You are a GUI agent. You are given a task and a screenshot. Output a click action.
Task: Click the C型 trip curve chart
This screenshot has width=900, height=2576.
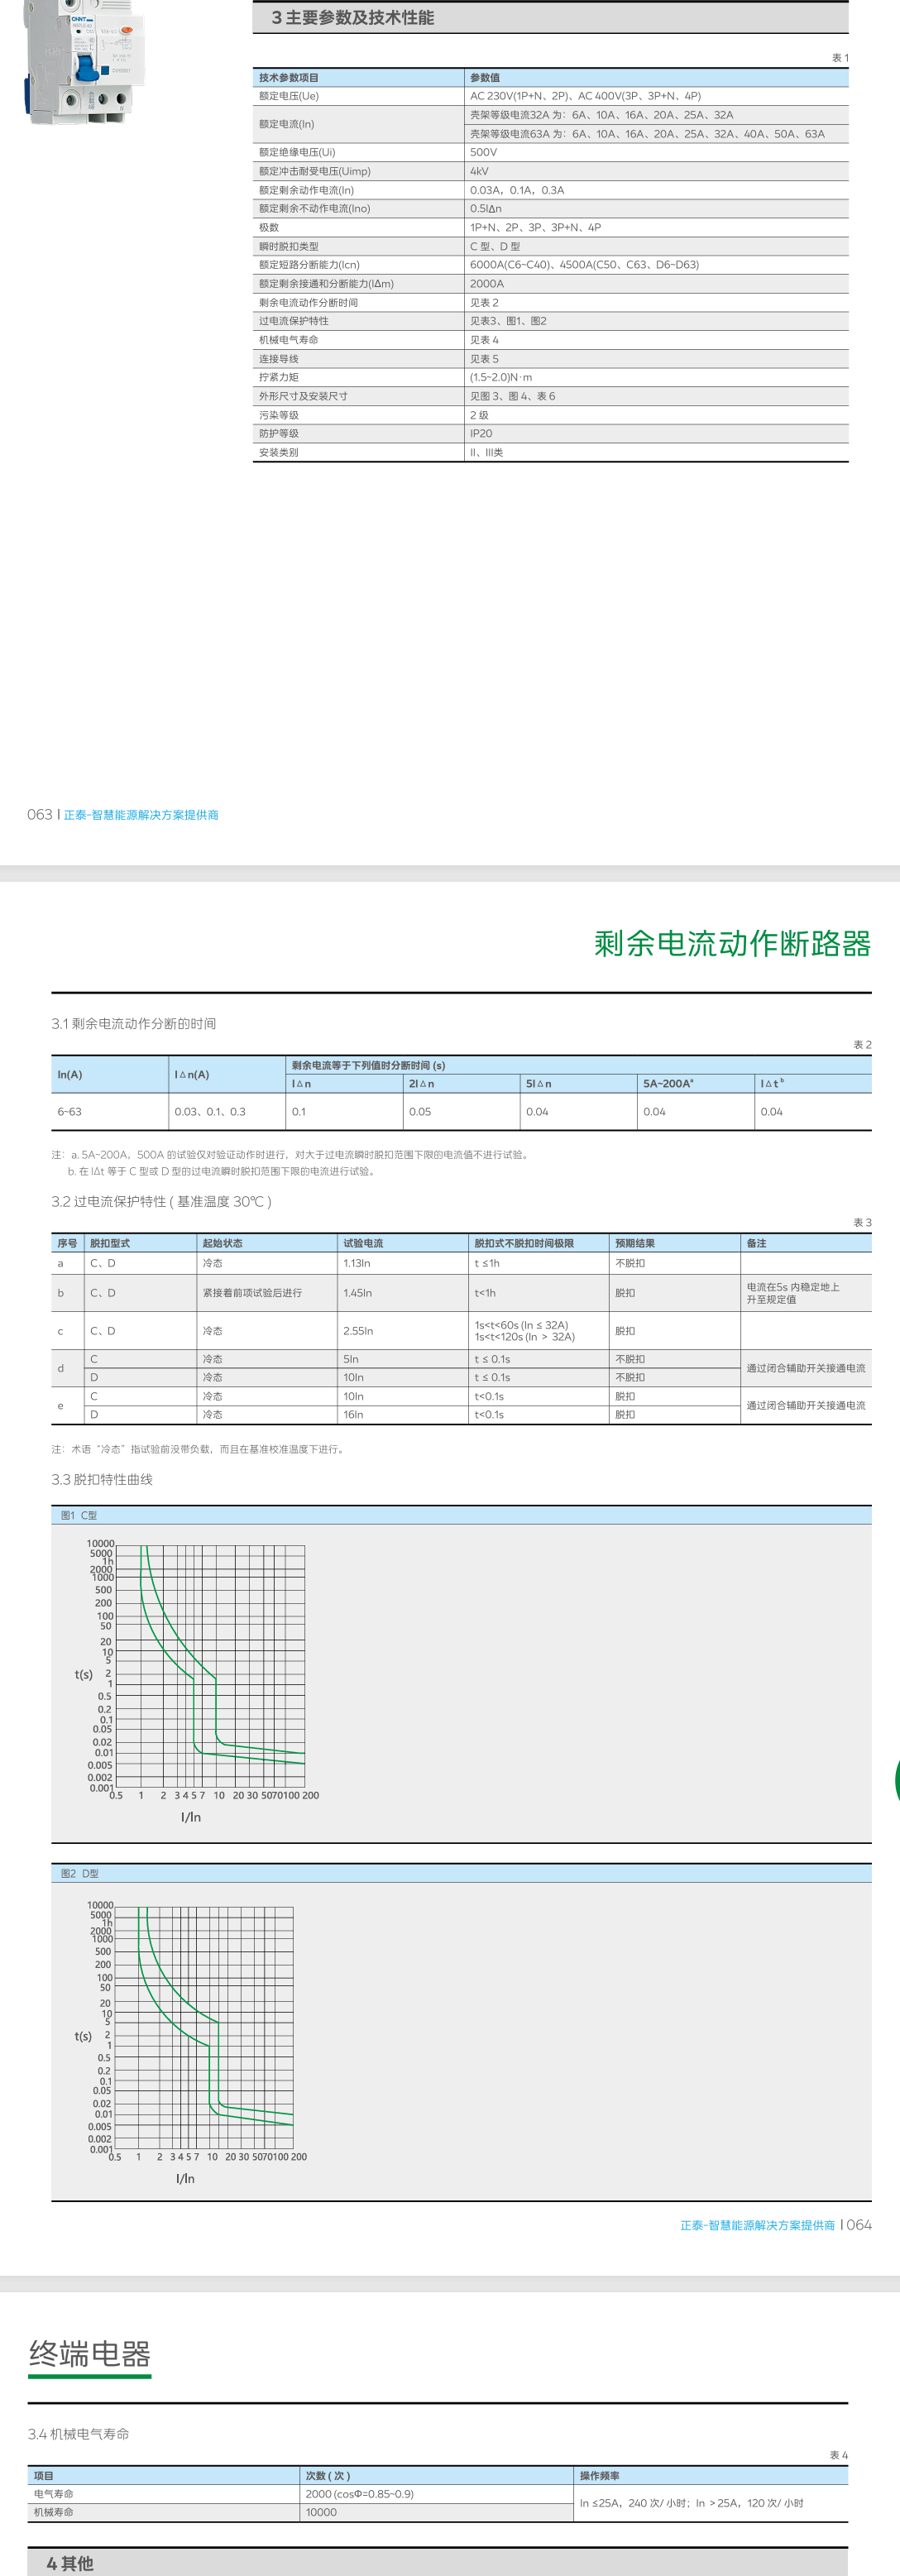196,1683
